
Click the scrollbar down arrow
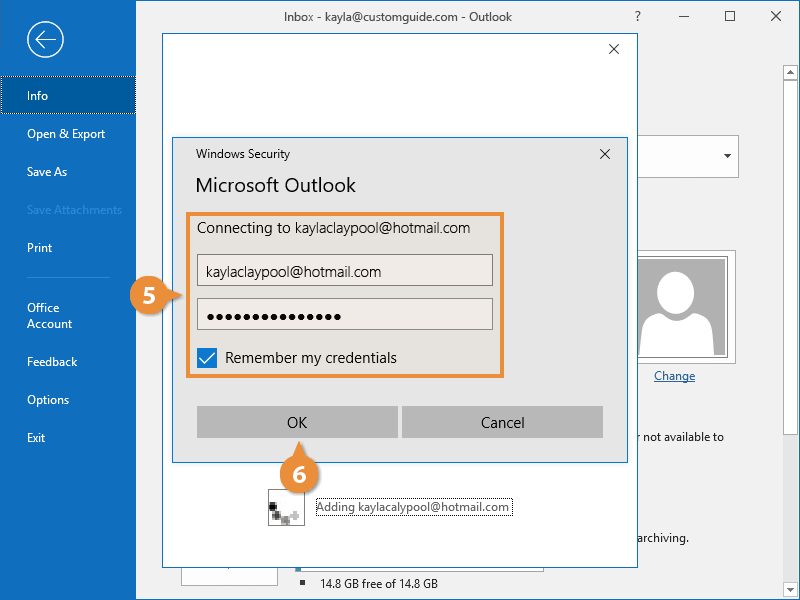[x=790, y=590]
